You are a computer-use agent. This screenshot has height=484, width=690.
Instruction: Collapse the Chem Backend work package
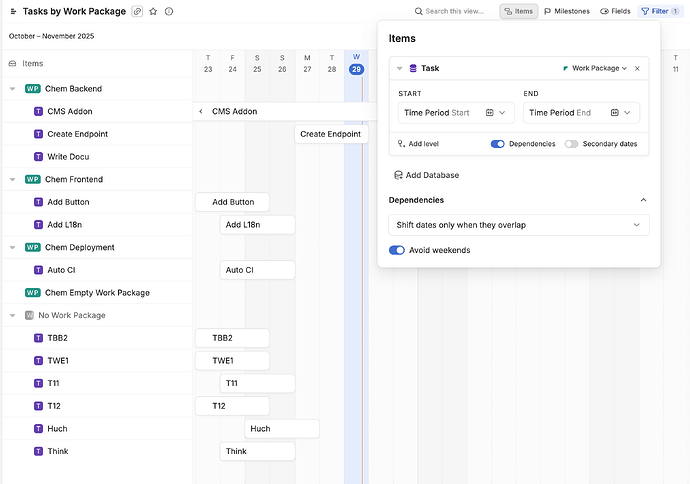pos(12,89)
